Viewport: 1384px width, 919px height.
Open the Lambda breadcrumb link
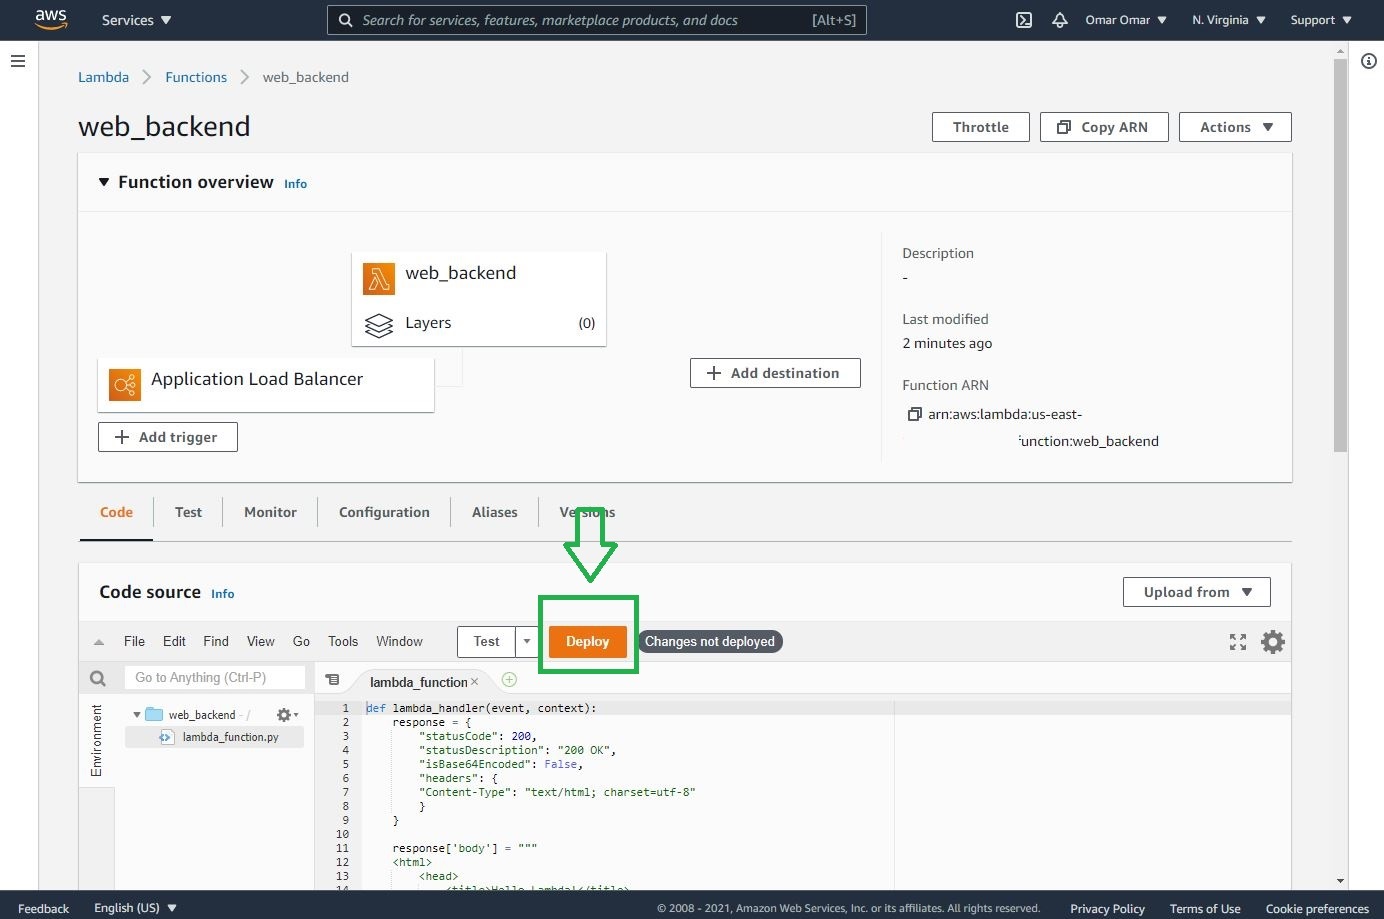[104, 77]
